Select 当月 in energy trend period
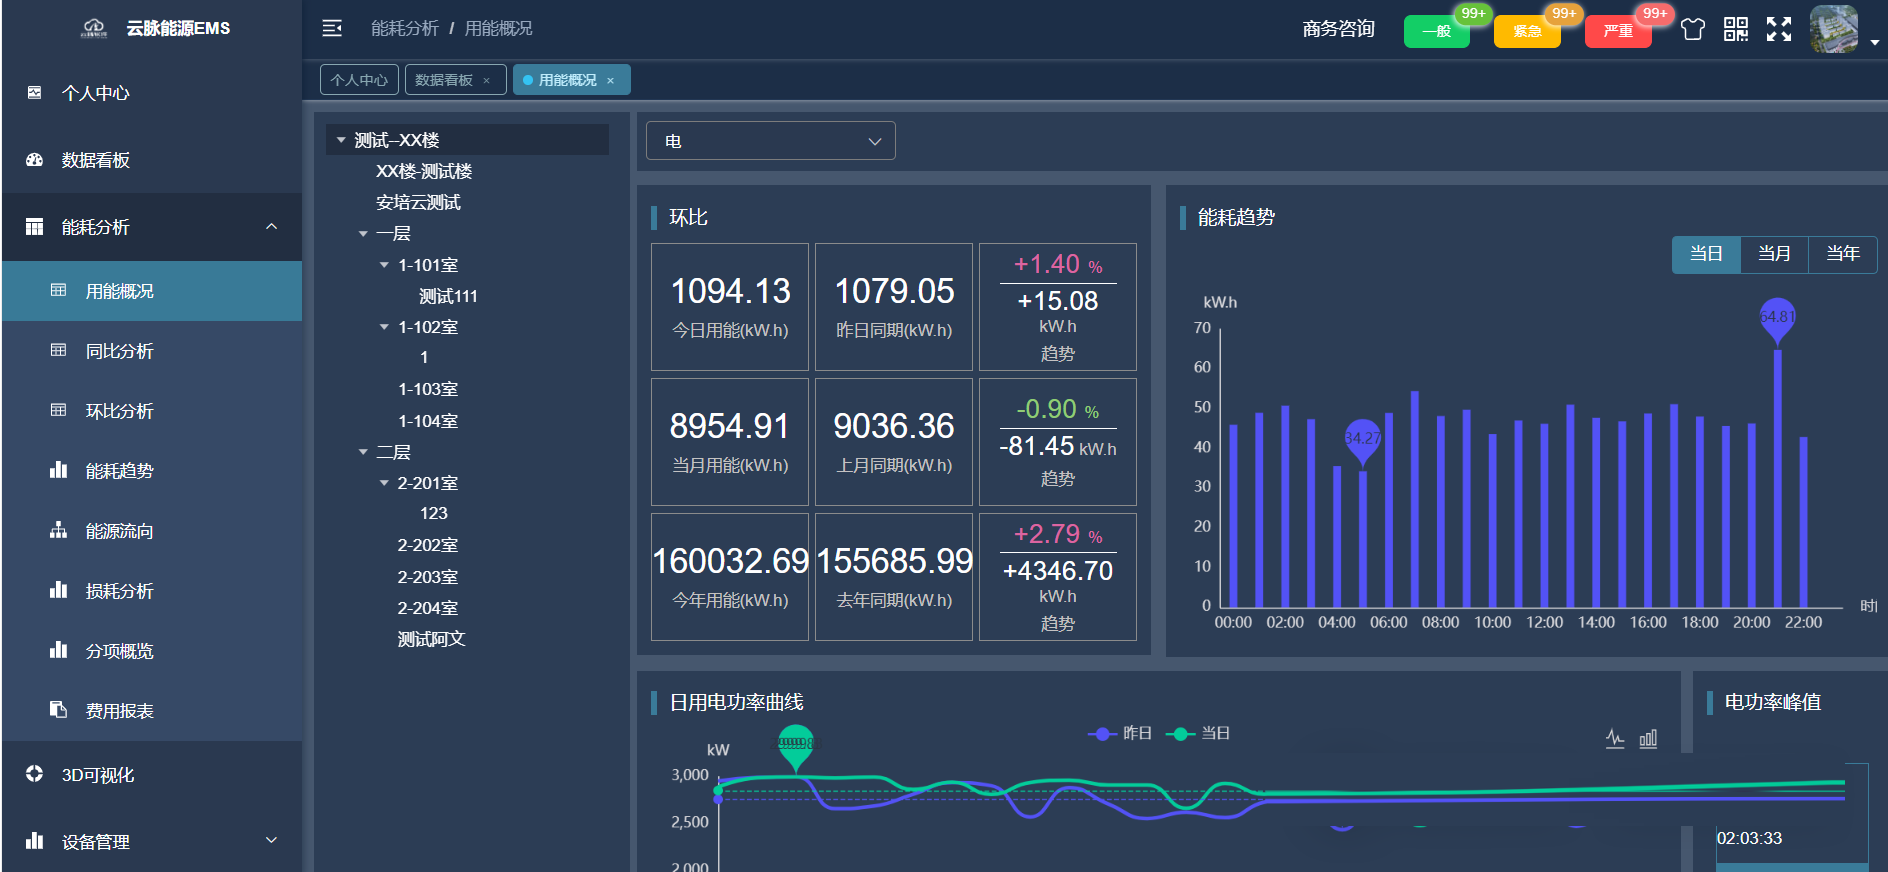1888x872 pixels. pyautogui.click(x=1774, y=254)
